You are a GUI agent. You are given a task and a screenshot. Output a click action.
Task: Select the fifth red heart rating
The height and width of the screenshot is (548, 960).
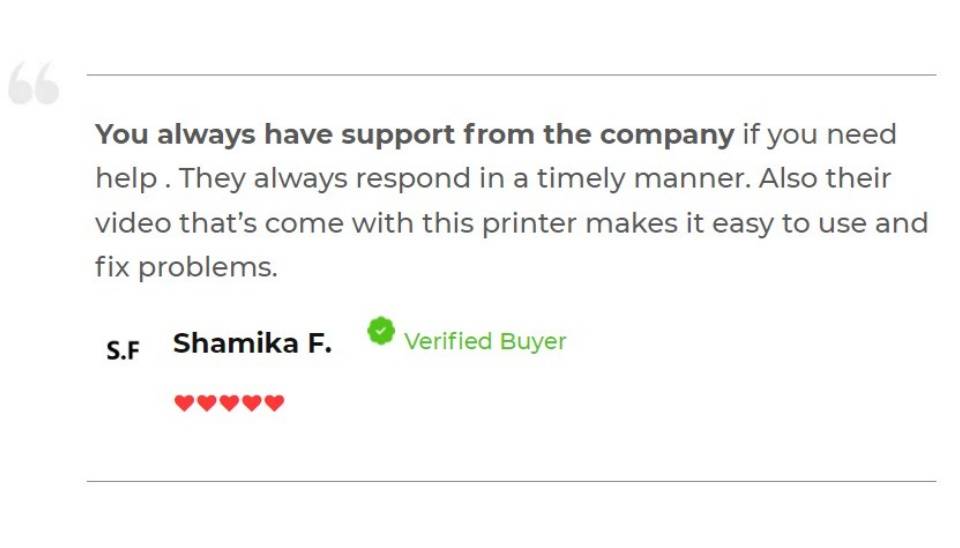[x=274, y=403]
